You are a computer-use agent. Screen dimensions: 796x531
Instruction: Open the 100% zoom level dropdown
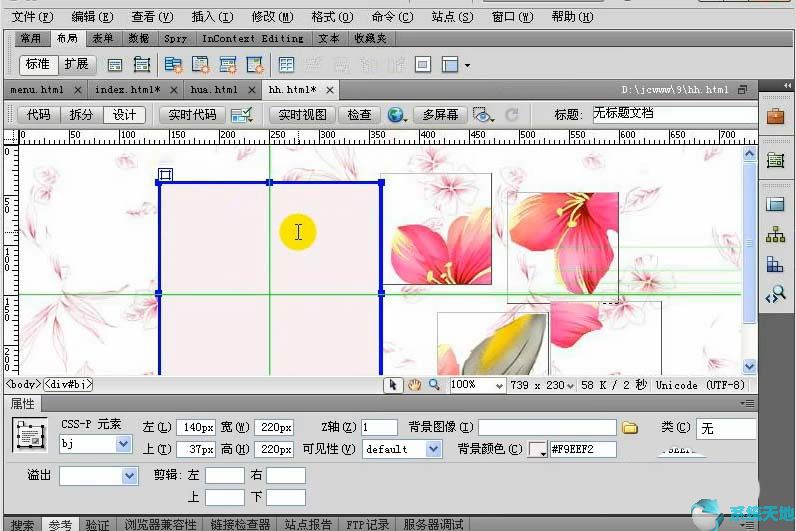click(x=499, y=386)
